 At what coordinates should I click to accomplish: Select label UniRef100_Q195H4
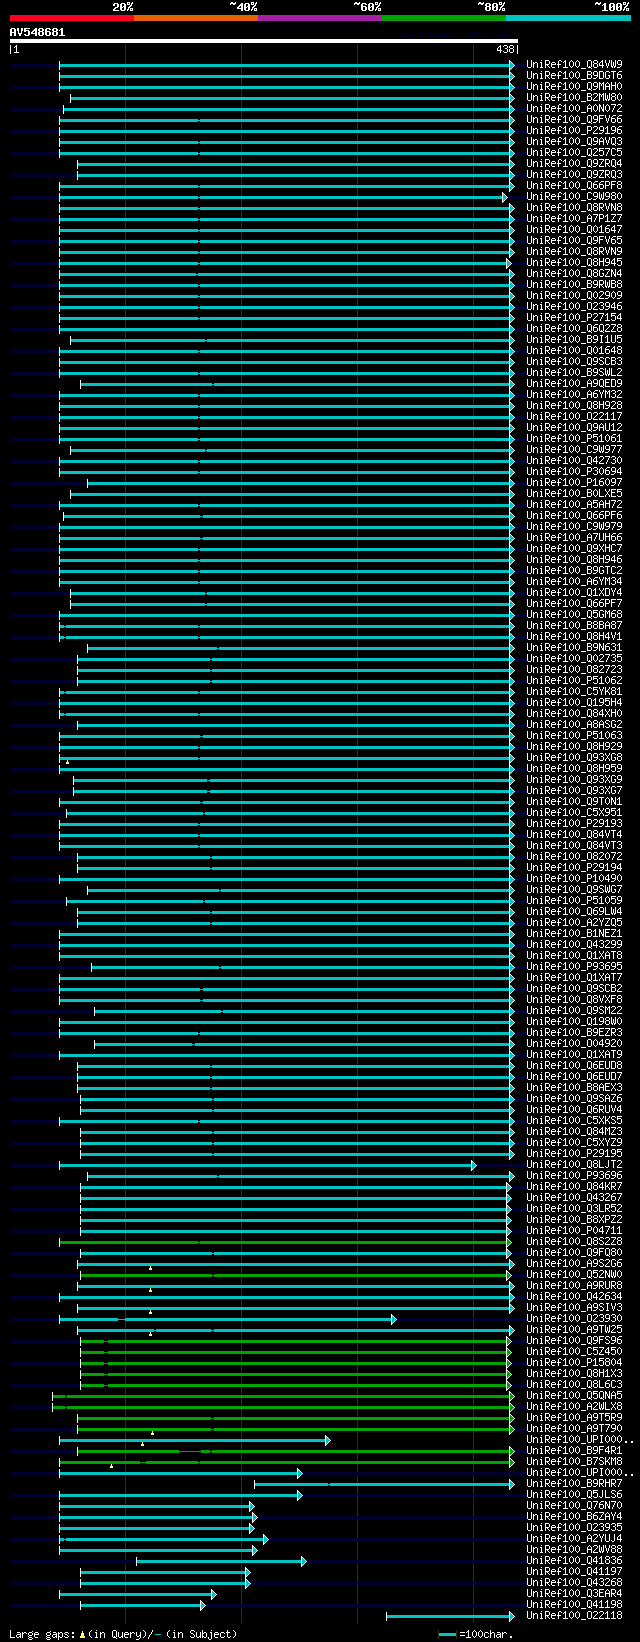[x=574, y=703]
